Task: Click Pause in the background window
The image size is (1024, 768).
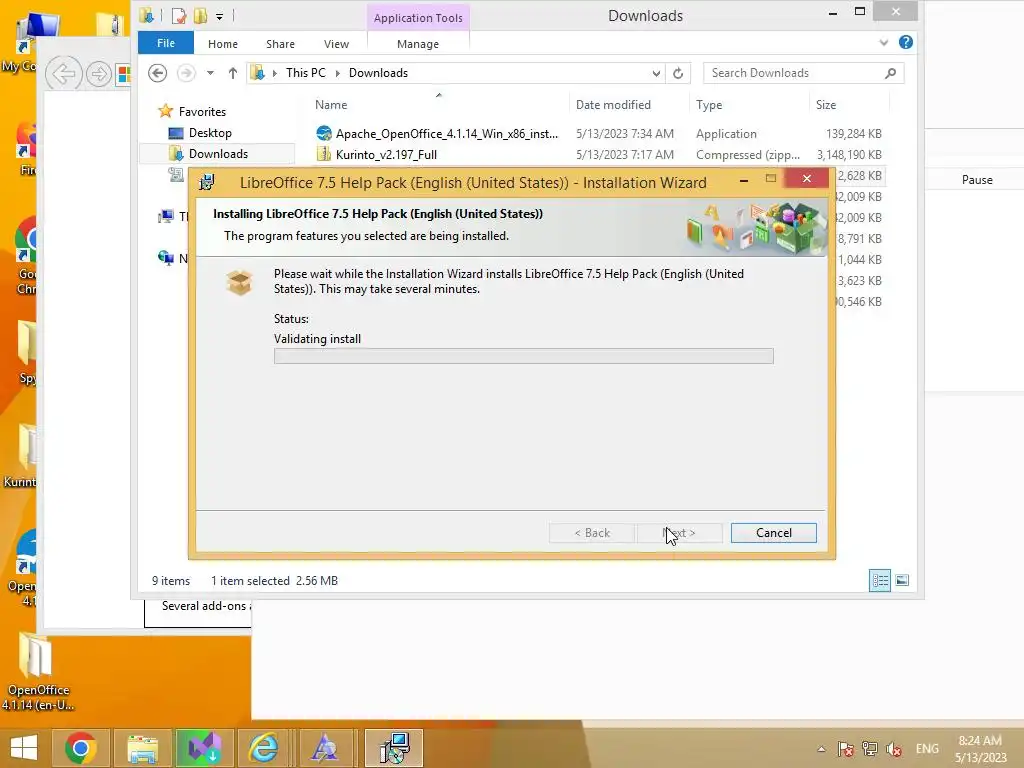Action: tap(977, 180)
